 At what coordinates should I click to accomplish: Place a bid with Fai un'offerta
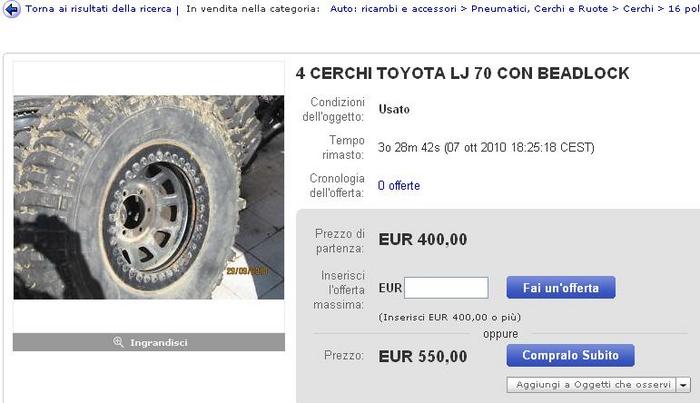click(x=561, y=288)
